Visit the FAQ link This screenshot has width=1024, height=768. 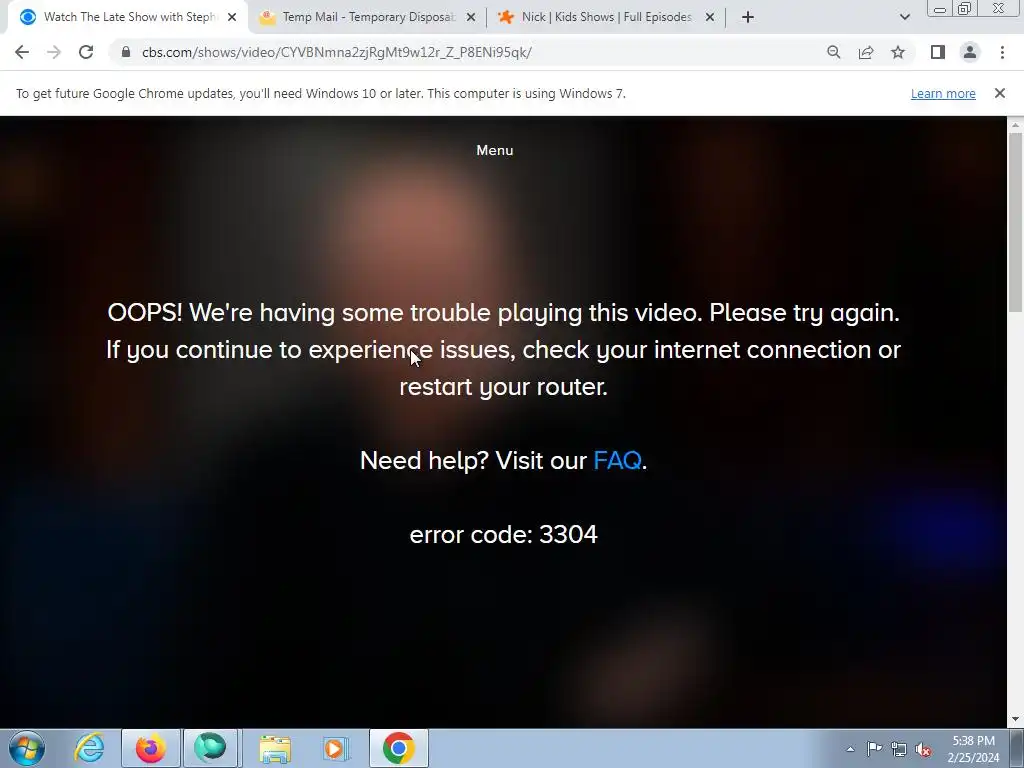click(617, 460)
